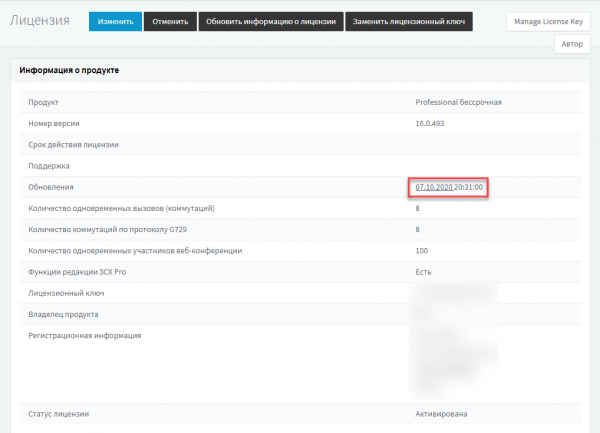Click the "Информация о продукте" section header
Screen dimensions: 600x433
70,71
